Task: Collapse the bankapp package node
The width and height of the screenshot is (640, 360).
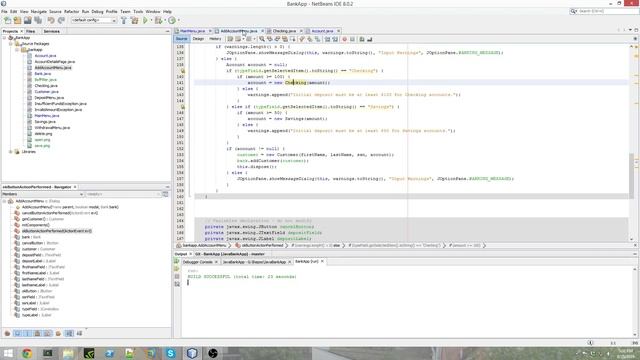Action: (x=18, y=50)
